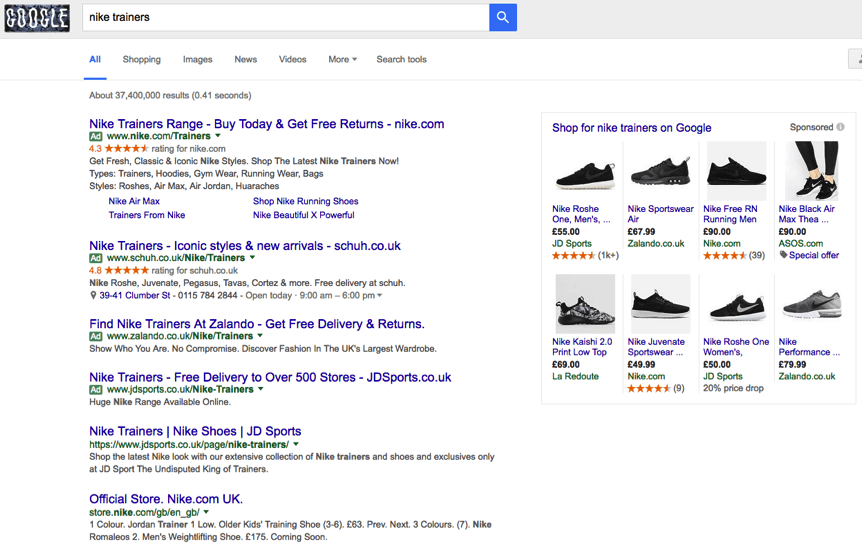862x545 pixels.
Task: Open Shop Nike Running Shoes sitelink
Action: point(306,201)
